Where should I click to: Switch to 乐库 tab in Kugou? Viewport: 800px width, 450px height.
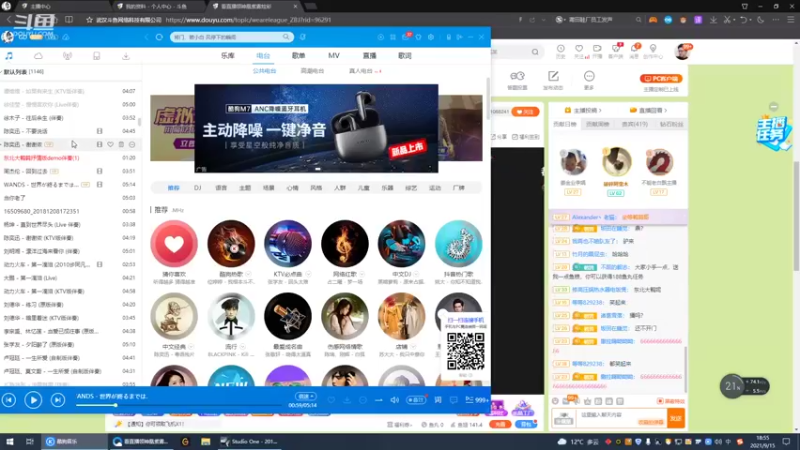(x=228, y=56)
